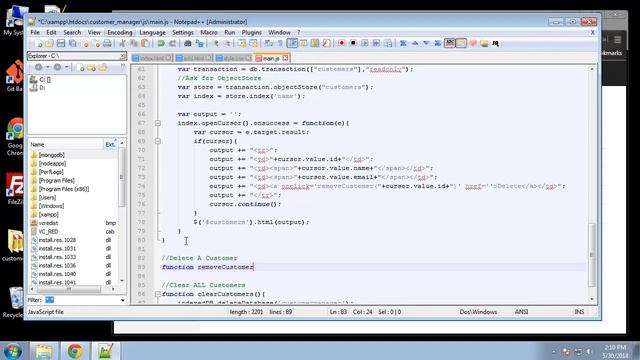Sort file list by Name column
This screenshot has width=640, height=360.
tap(65, 144)
